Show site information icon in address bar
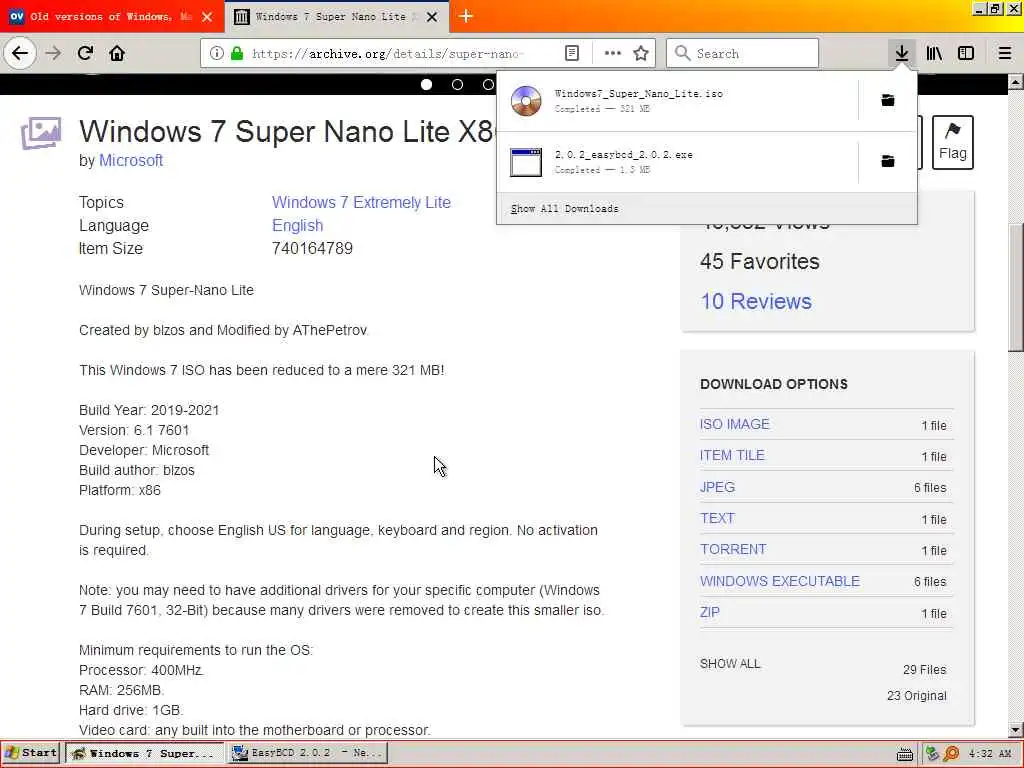The width and height of the screenshot is (1024, 768). click(x=217, y=54)
